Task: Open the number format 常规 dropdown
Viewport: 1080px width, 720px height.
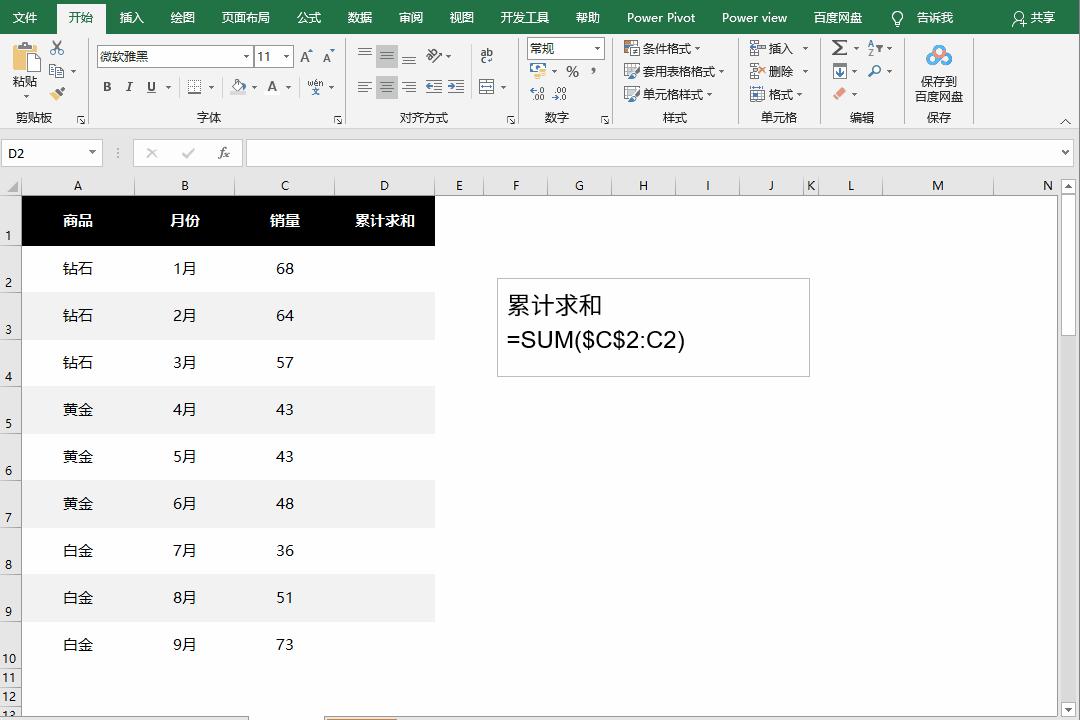Action: pos(597,48)
